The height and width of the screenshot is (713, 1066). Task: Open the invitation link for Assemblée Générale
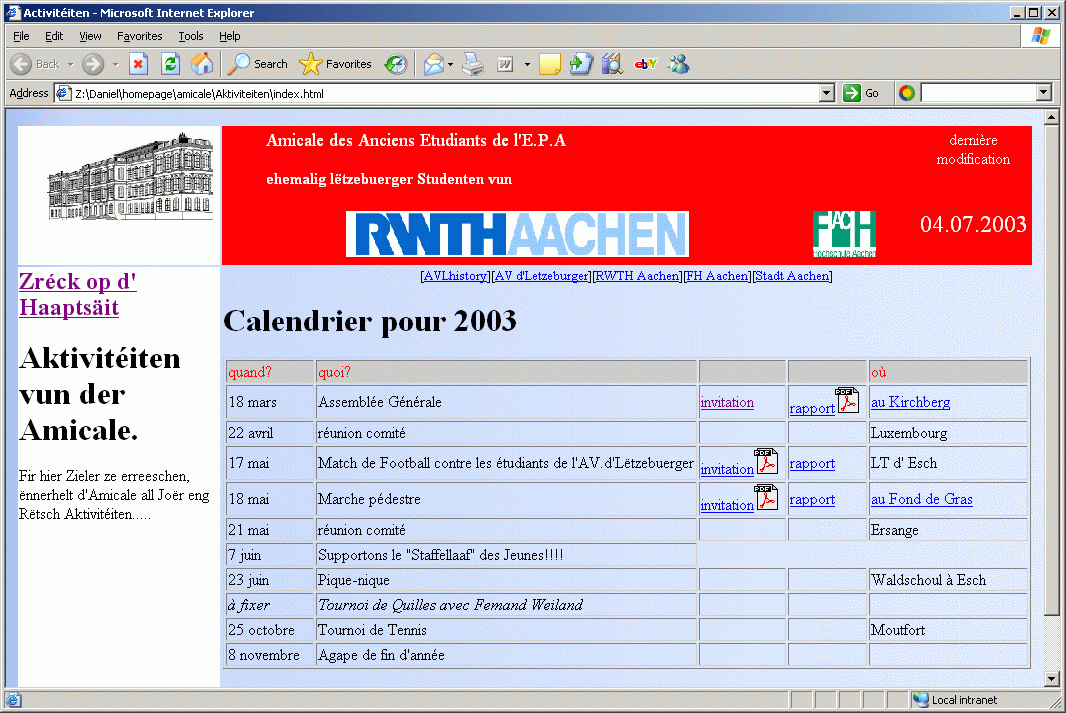(727, 402)
